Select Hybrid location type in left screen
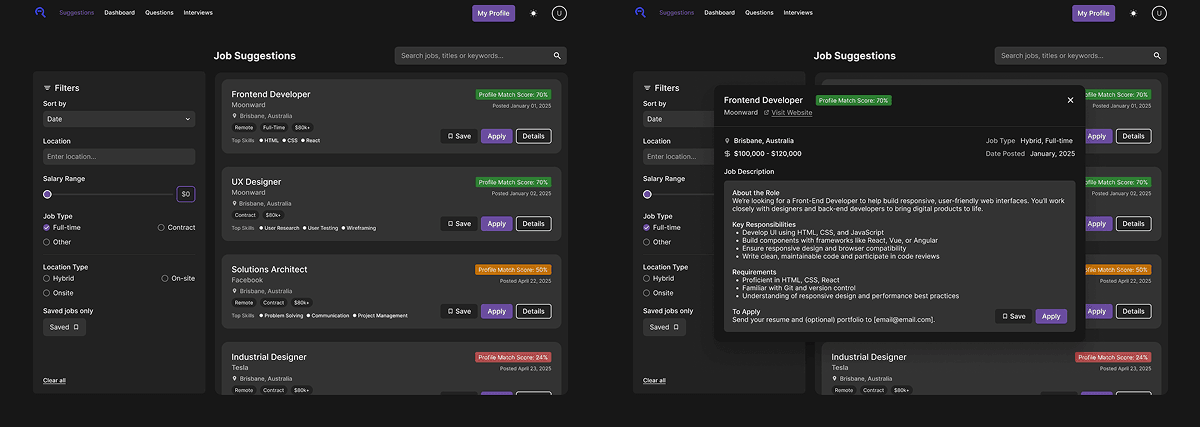 [46, 278]
